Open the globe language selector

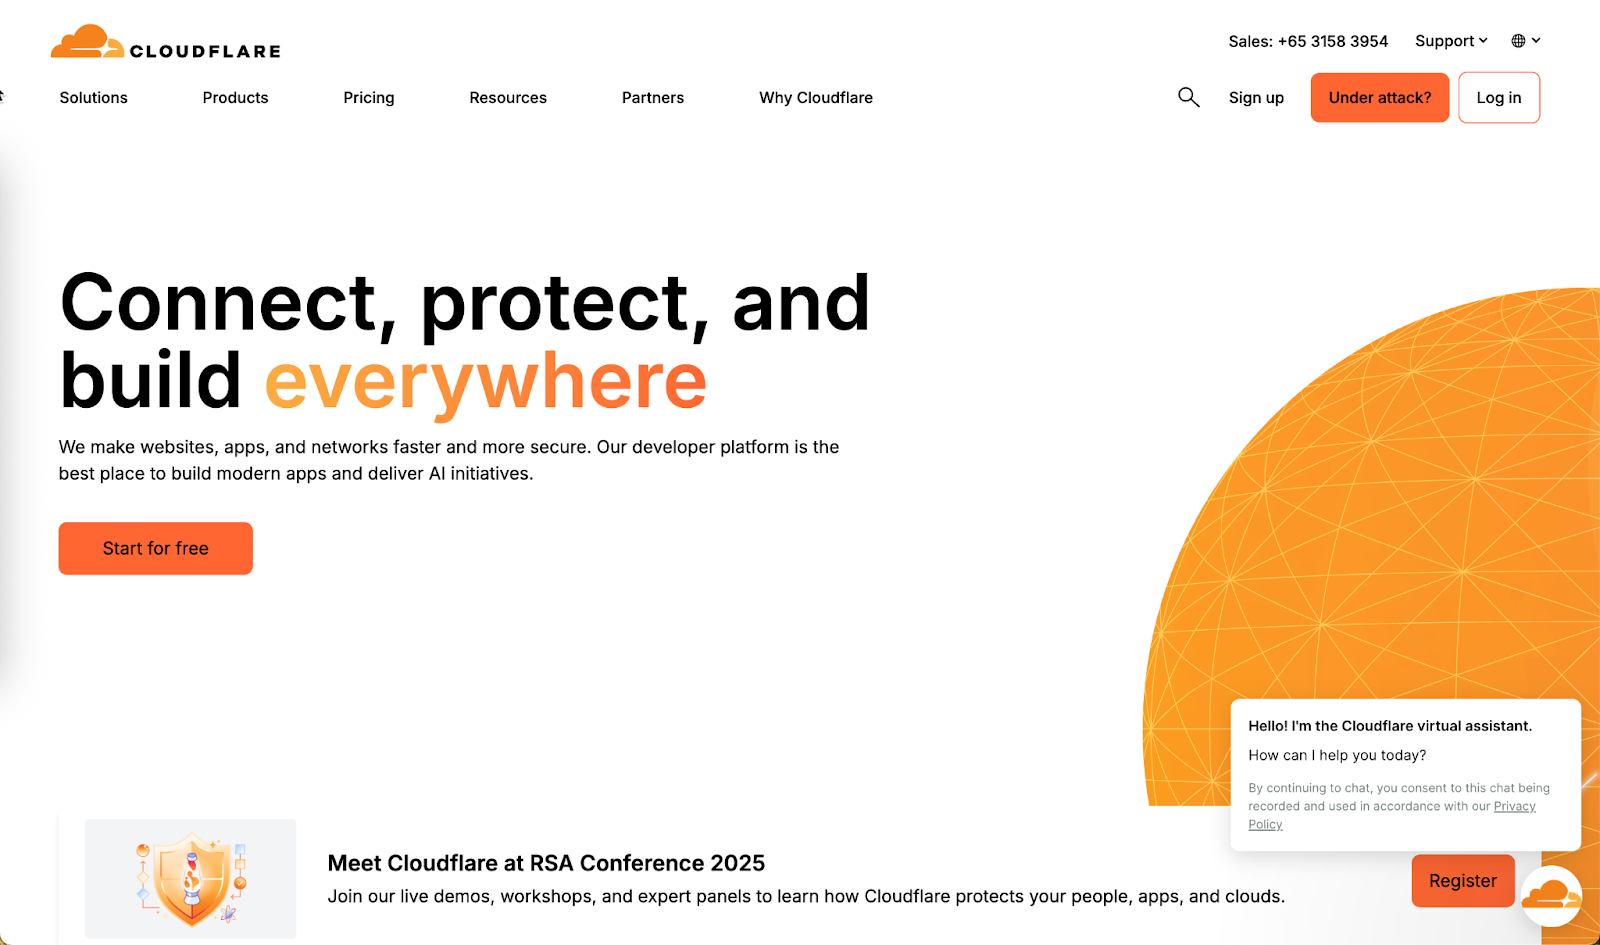tap(1526, 41)
